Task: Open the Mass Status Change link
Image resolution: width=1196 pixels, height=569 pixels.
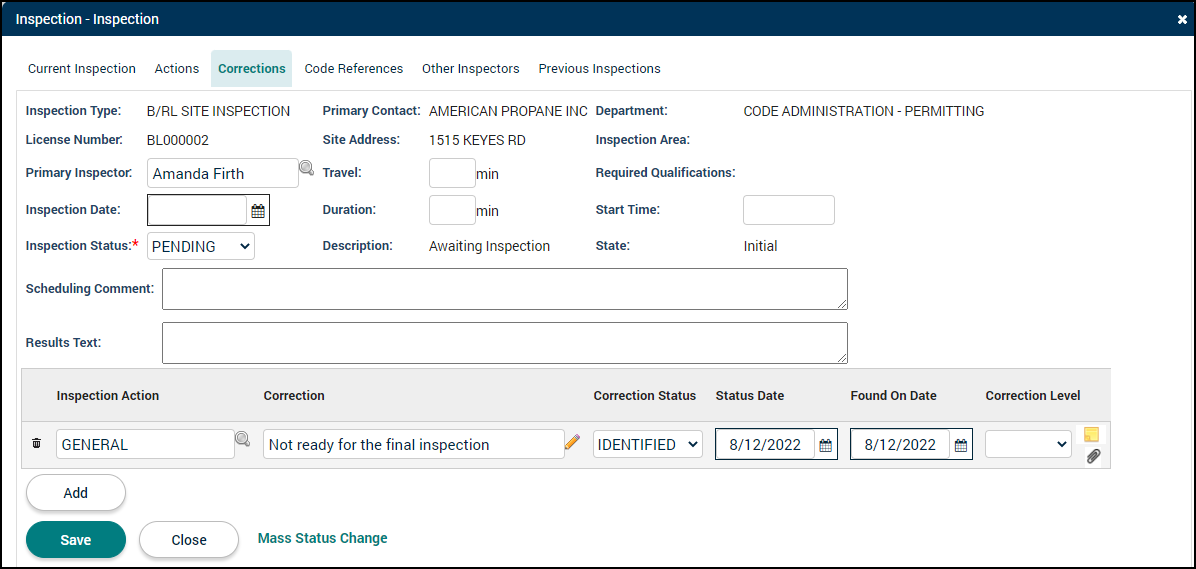Action: 323,538
